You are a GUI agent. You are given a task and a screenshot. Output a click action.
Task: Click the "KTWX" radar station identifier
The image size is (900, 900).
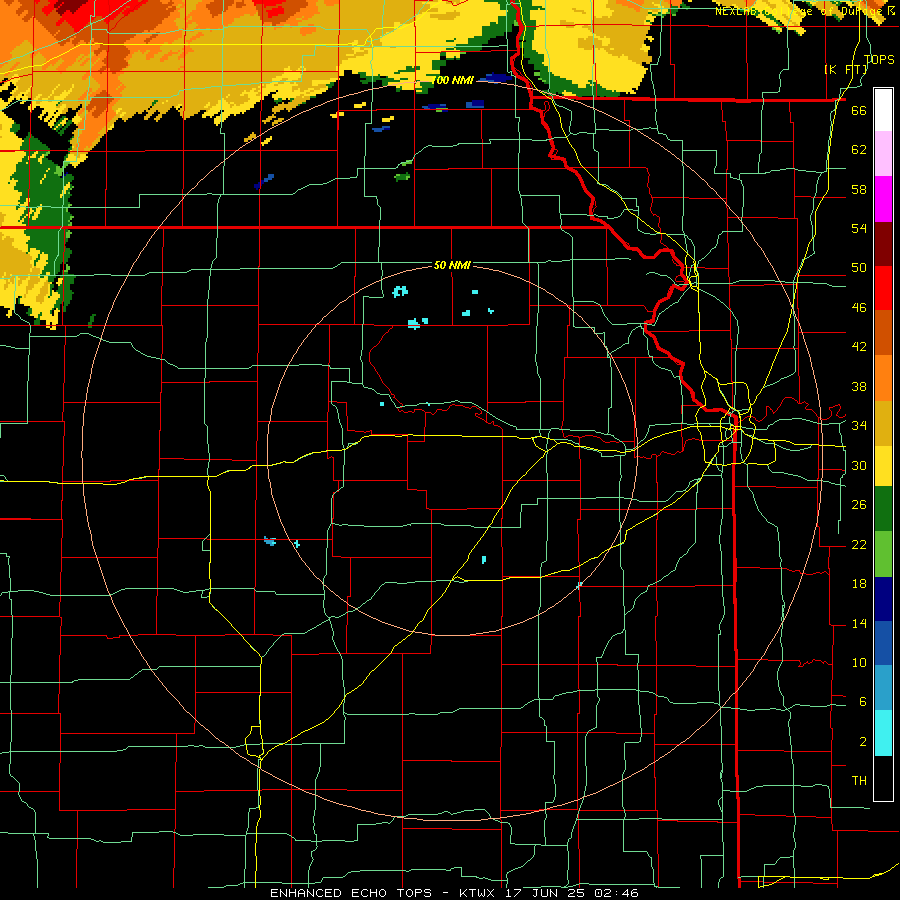pyautogui.click(x=479, y=893)
